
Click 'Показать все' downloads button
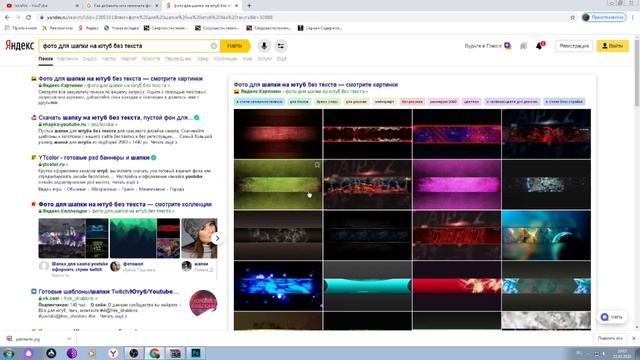click(x=610, y=338)
